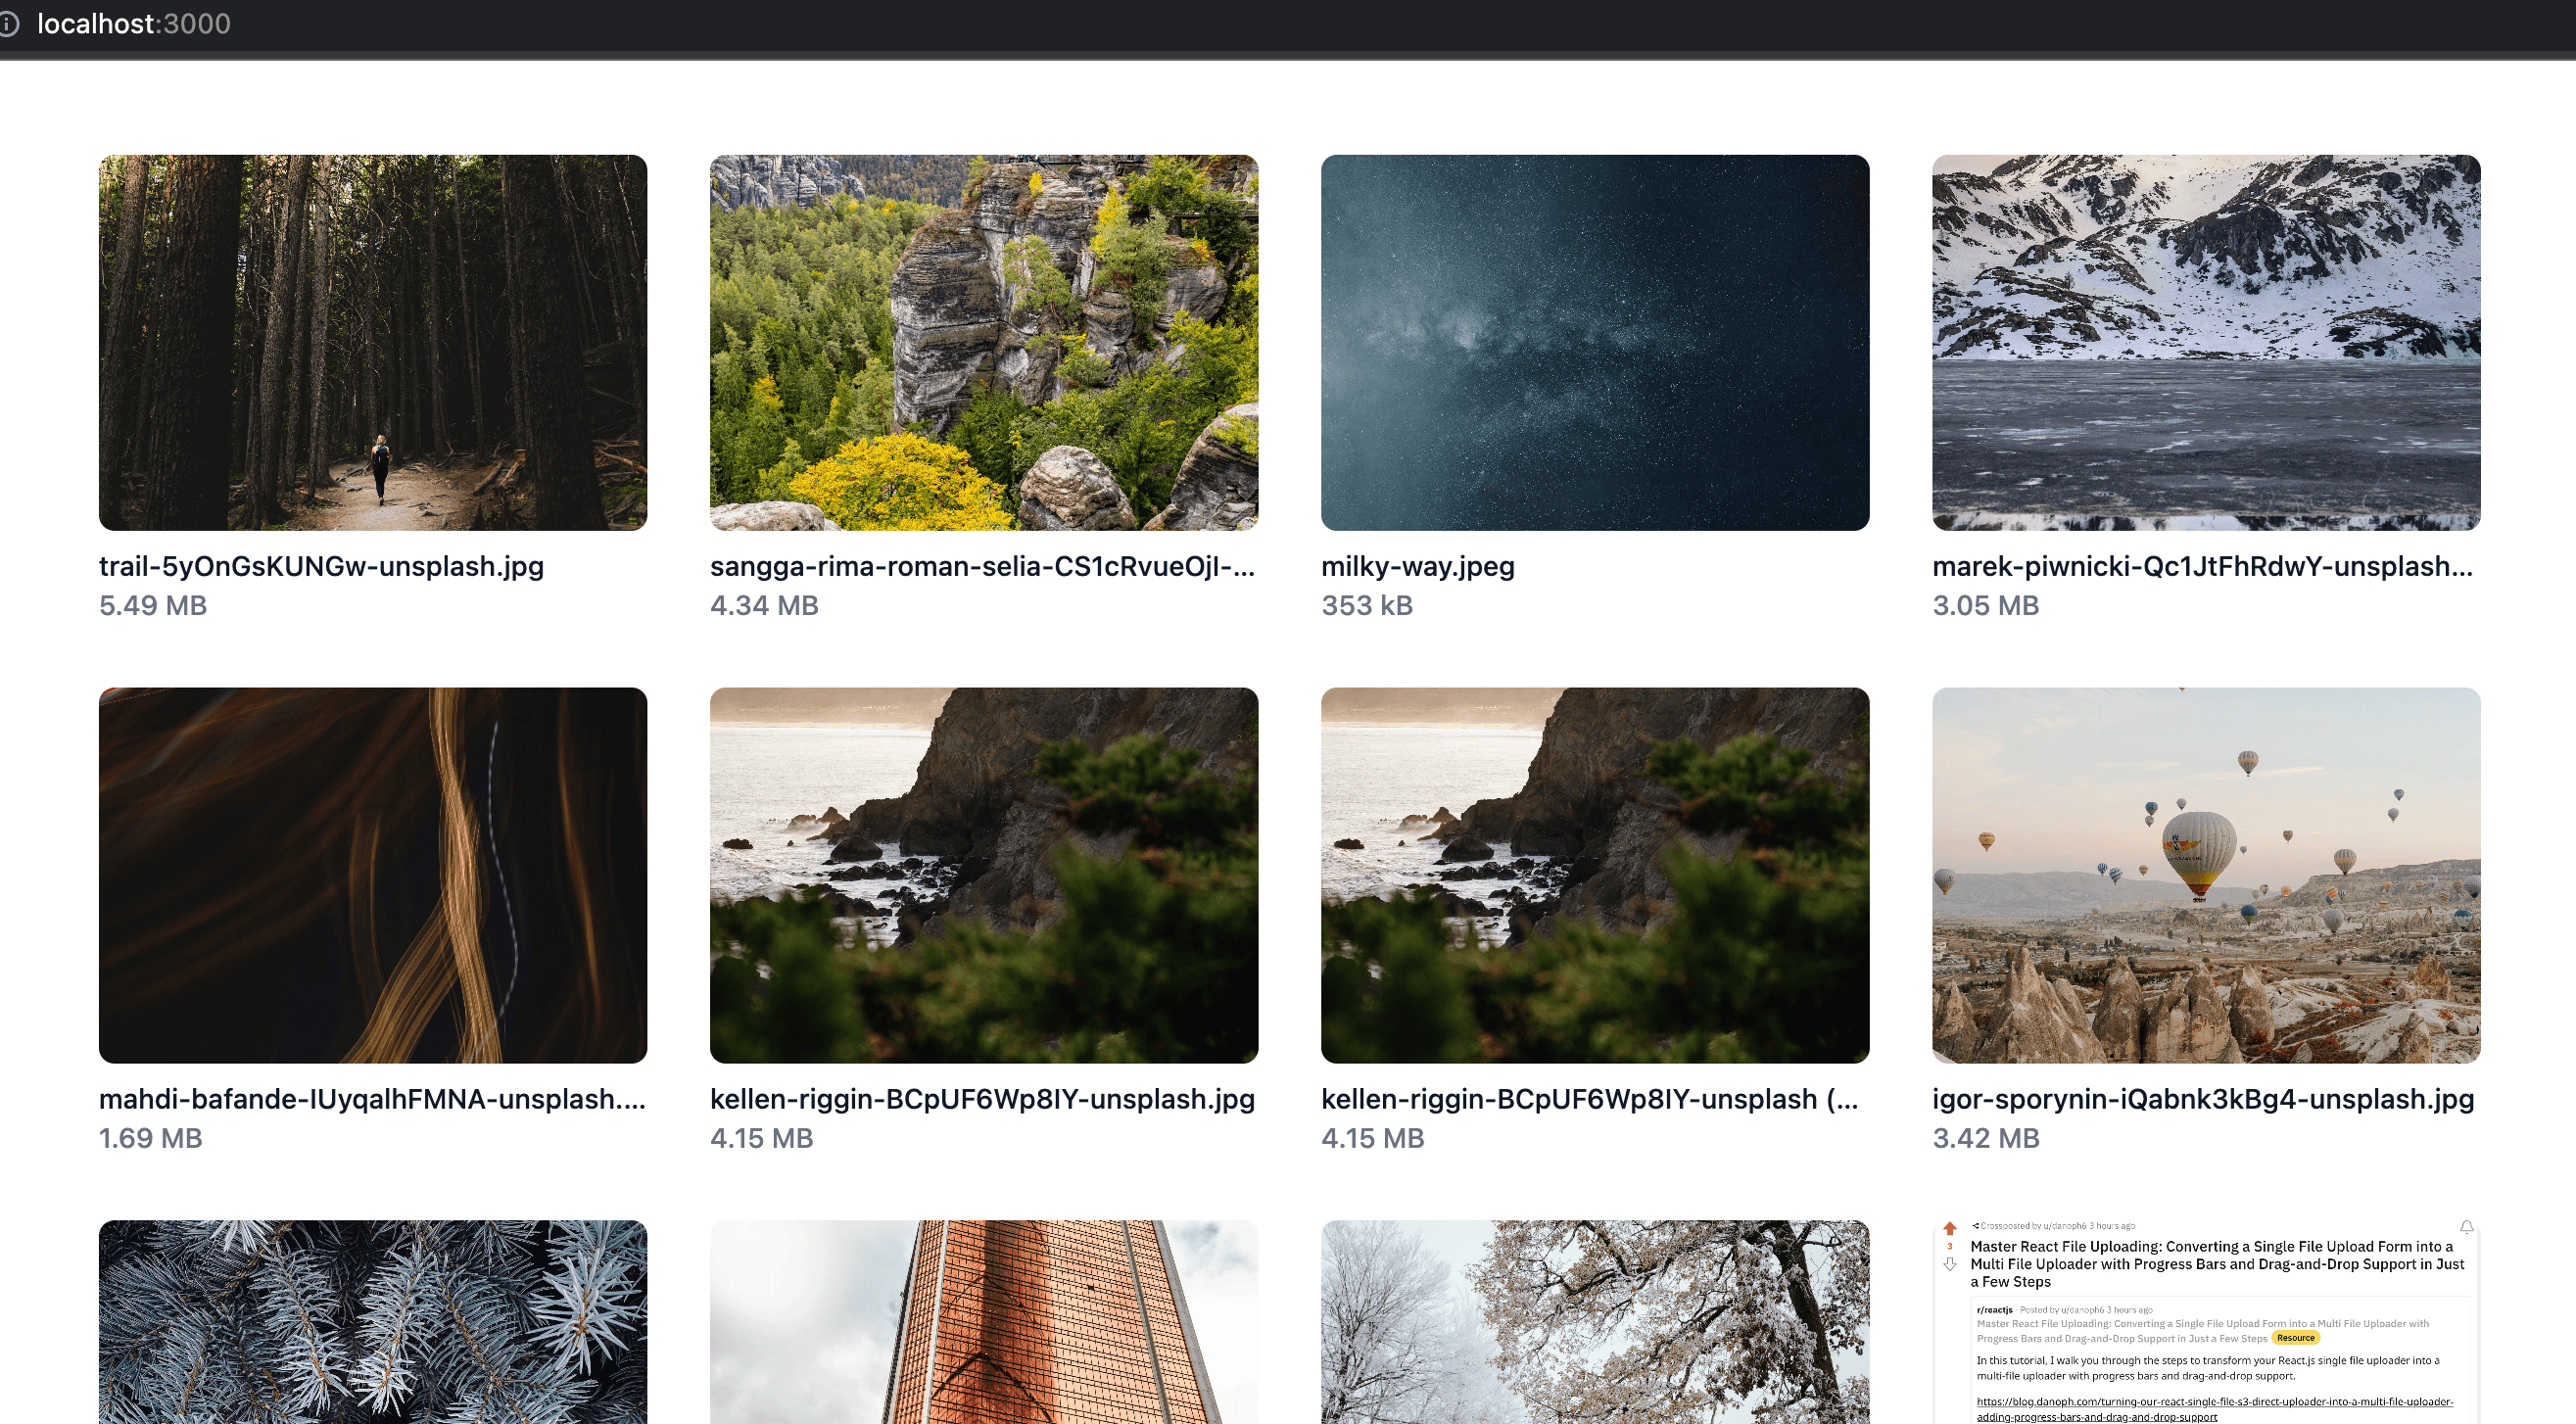2576x1424 pixels.
Task: Open the duplicate kellen-riggin coastal cliff thumbnail
Action: point(1593,875)
